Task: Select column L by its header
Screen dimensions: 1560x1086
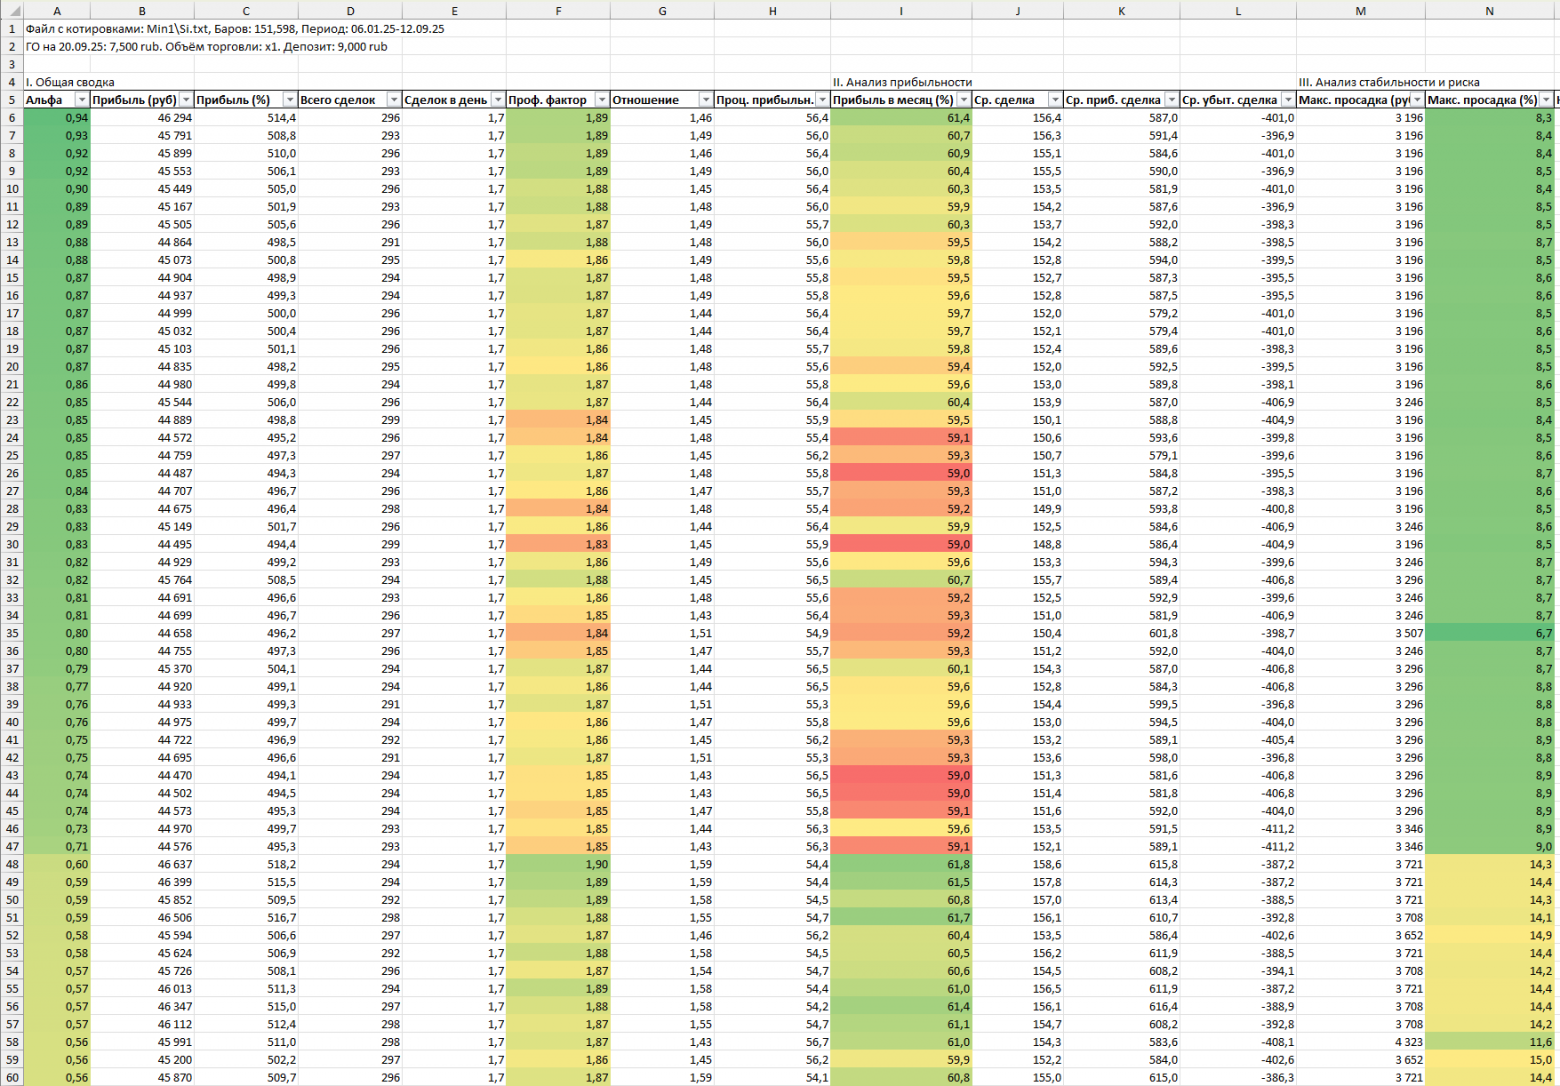Action: 1238,10
